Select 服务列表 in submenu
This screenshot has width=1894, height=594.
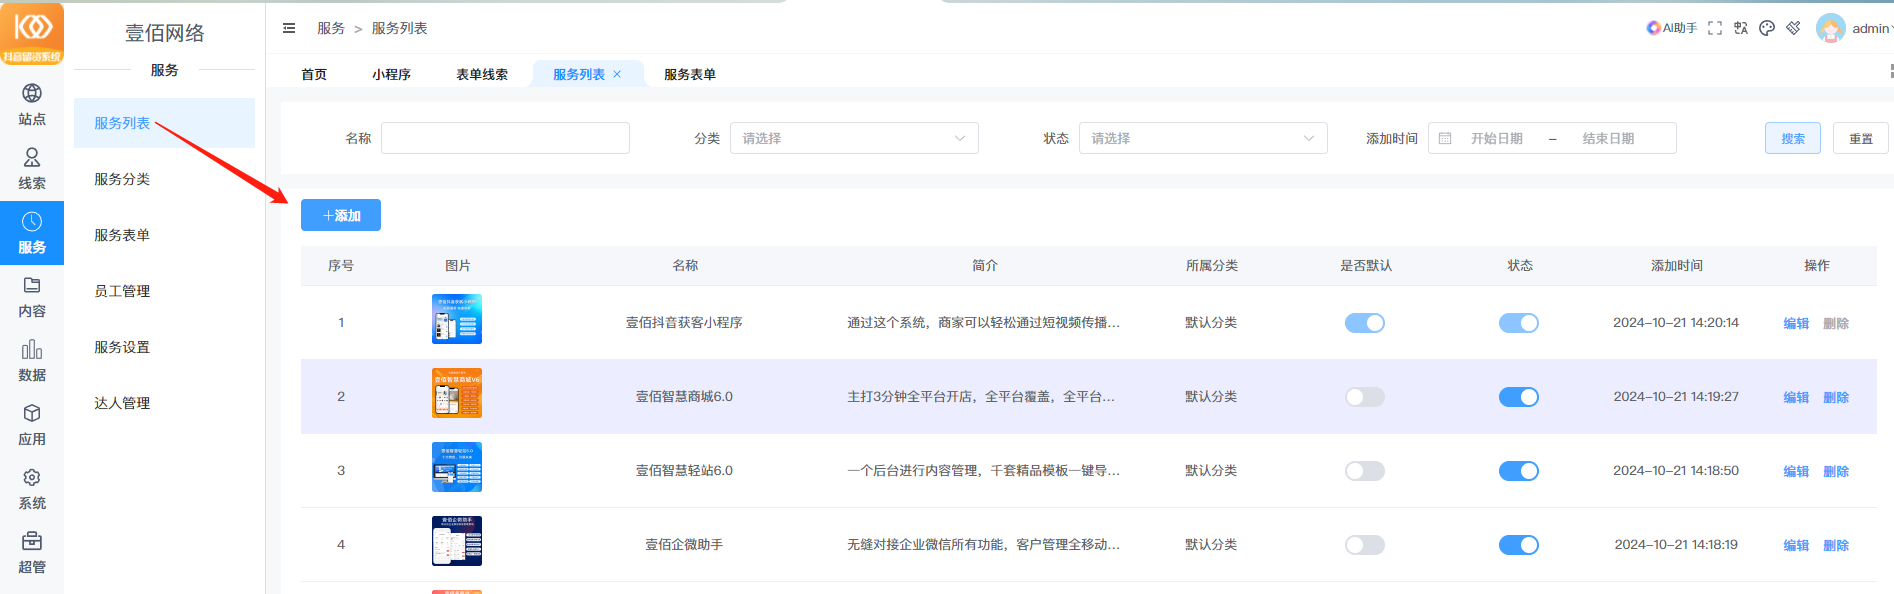(x=164, y=123)
